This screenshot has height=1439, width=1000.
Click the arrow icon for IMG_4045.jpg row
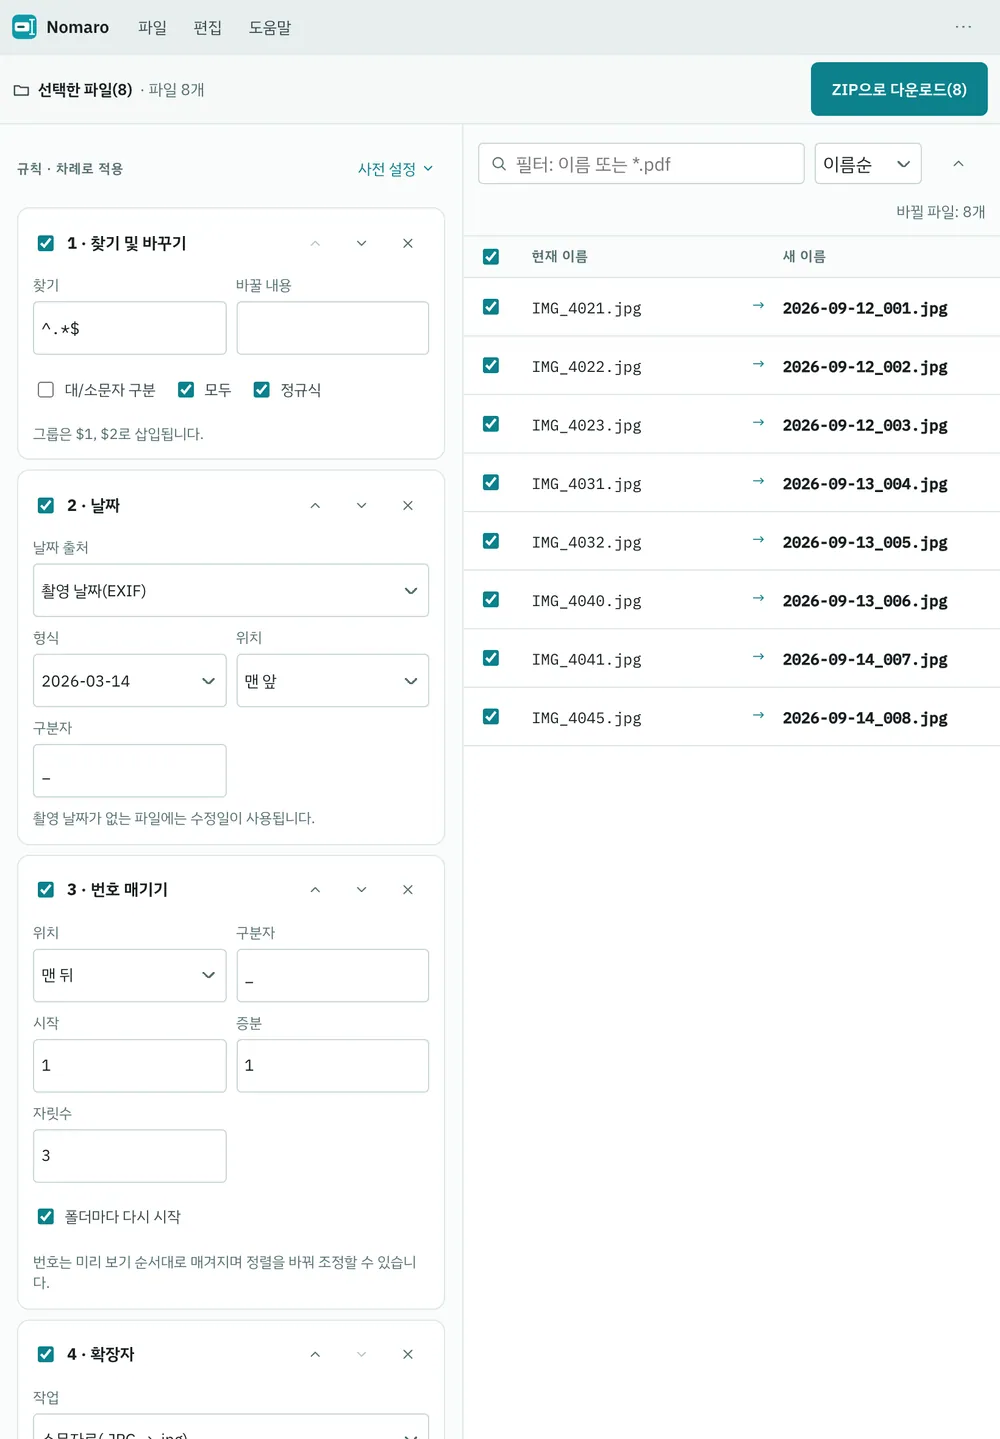[x=758, y=716]
